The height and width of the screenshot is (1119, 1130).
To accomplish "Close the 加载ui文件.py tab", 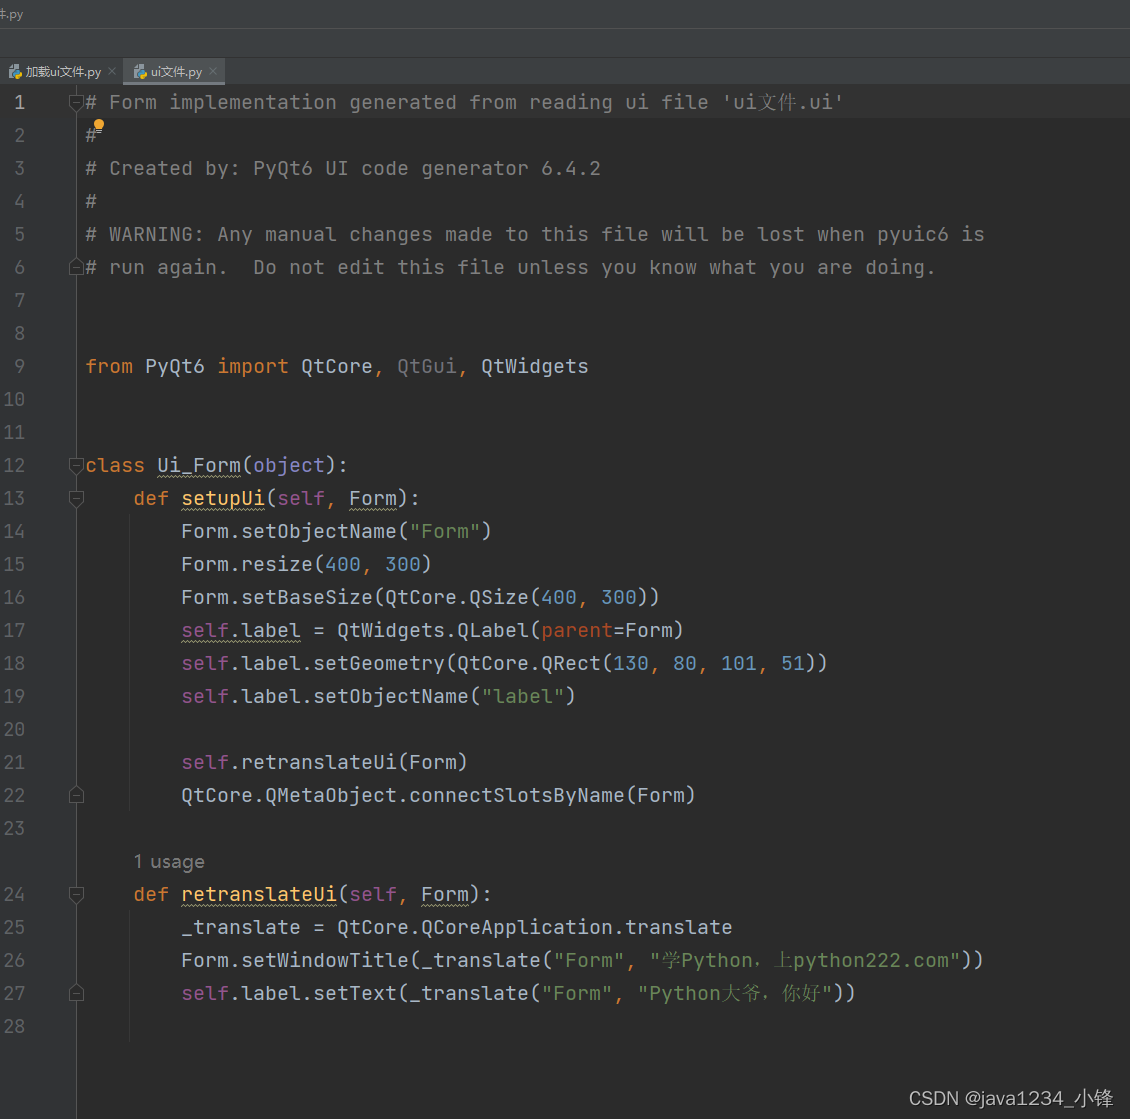I will (112, 71).
